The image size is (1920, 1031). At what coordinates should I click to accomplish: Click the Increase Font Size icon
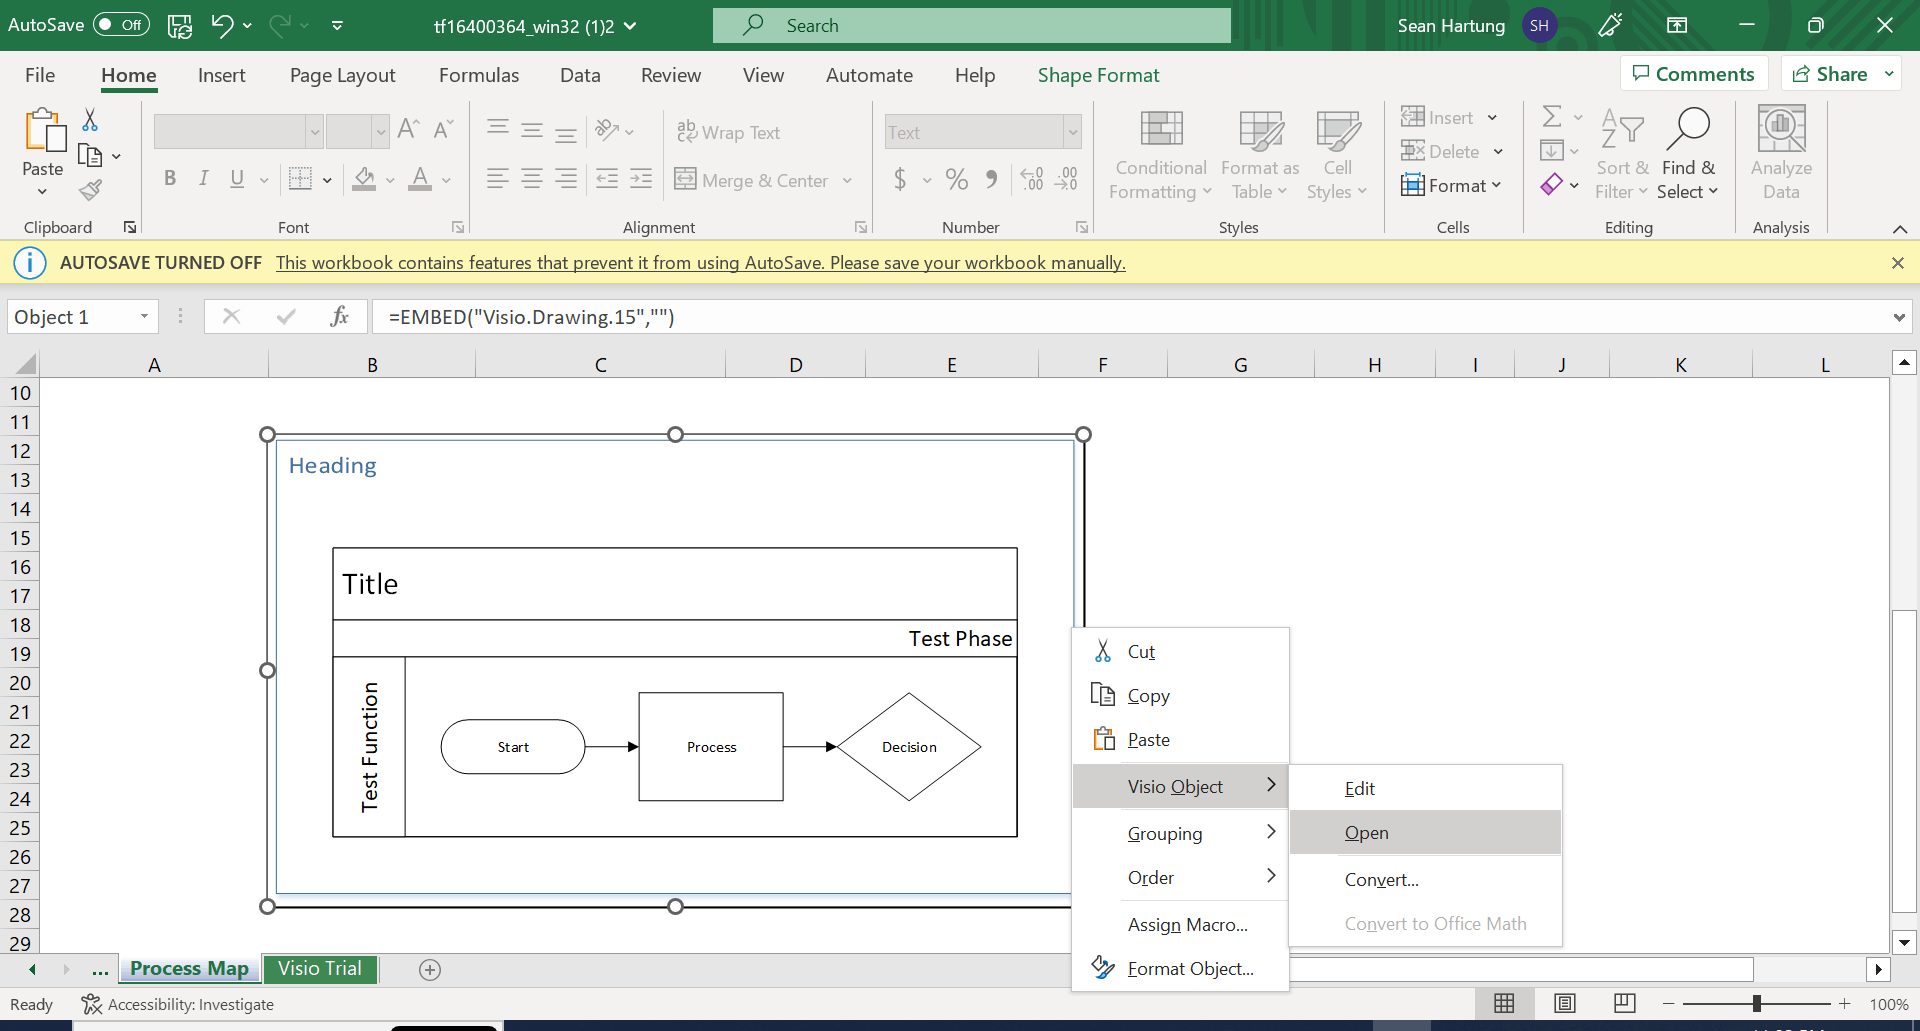point(408,130)
